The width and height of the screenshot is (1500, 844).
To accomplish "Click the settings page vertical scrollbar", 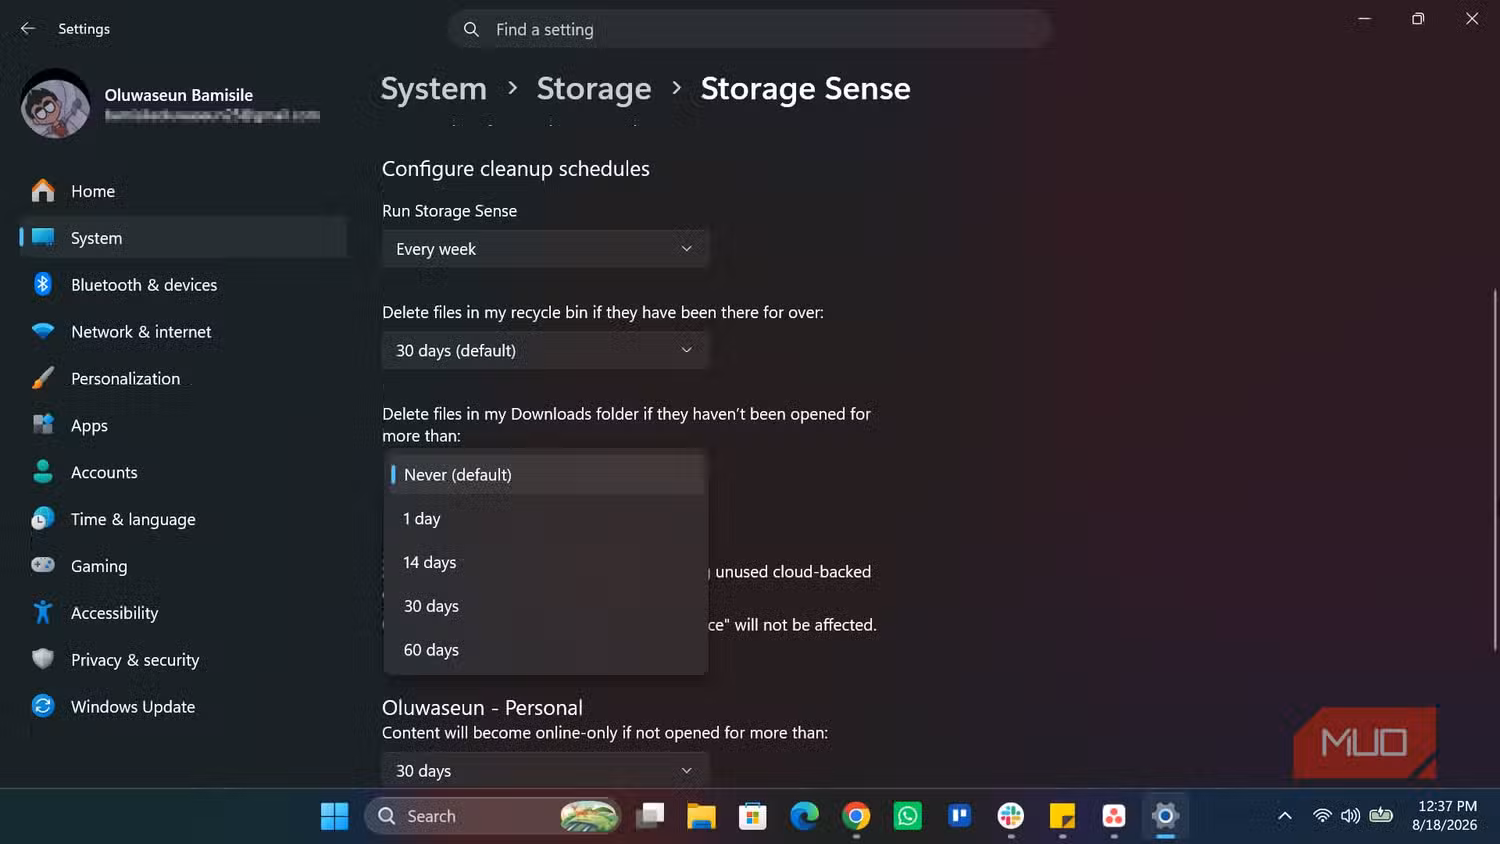I will (x=1495, y=470).
